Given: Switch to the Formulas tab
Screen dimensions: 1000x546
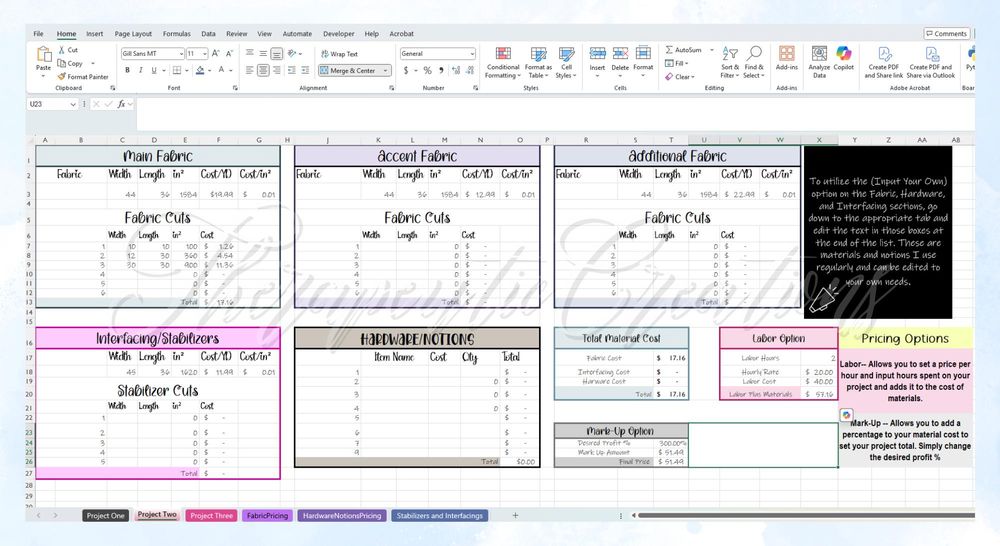Looking at the screenshot, I should 177,34.
